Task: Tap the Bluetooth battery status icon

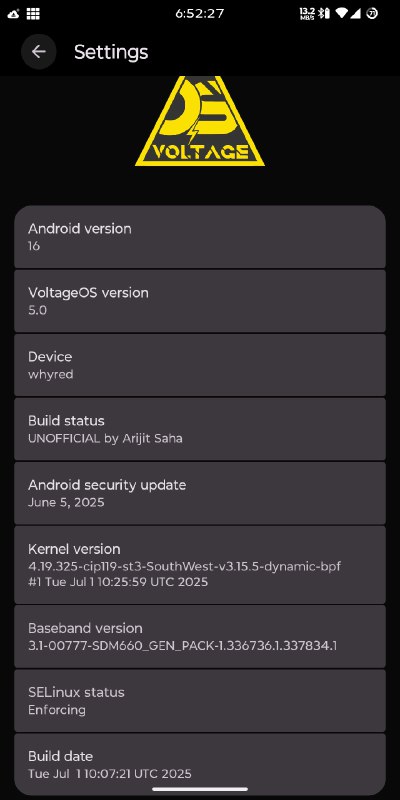Action: (x=323, y=13)
